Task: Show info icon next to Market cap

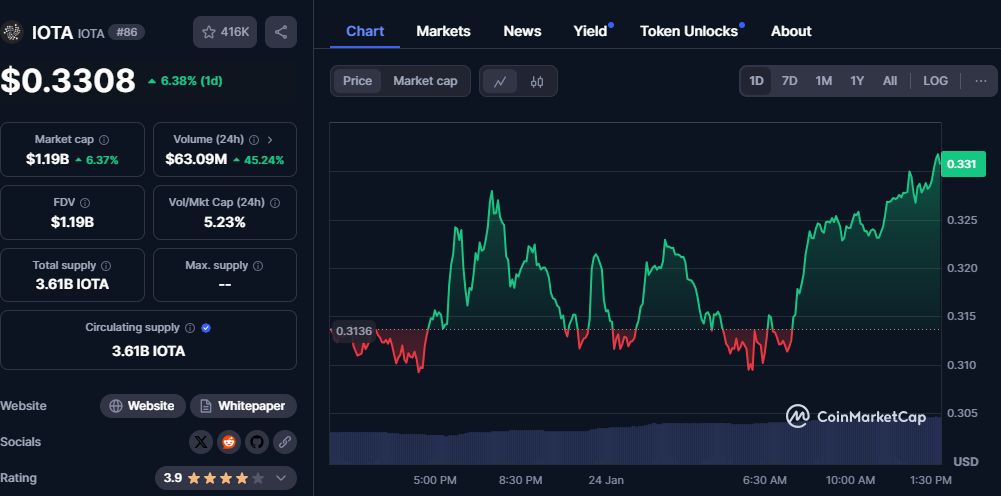Action: tap(104, 139)
